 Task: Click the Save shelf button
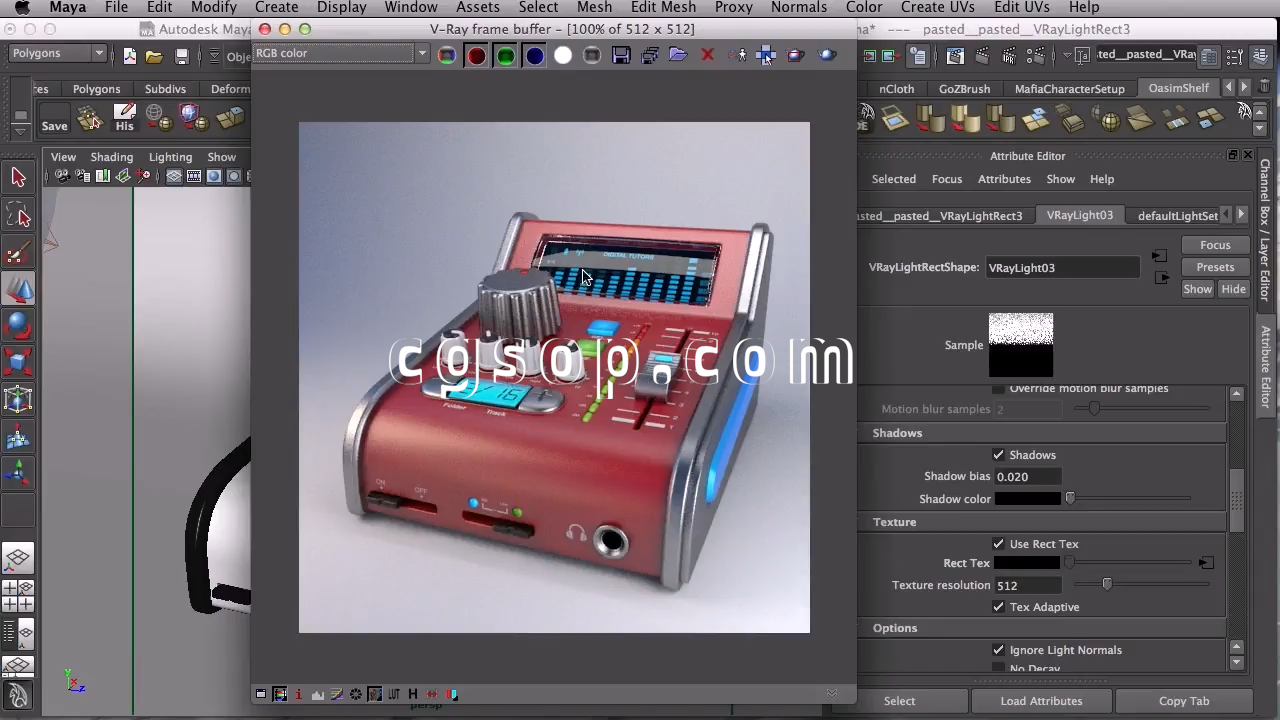click(x=54, y=119)
